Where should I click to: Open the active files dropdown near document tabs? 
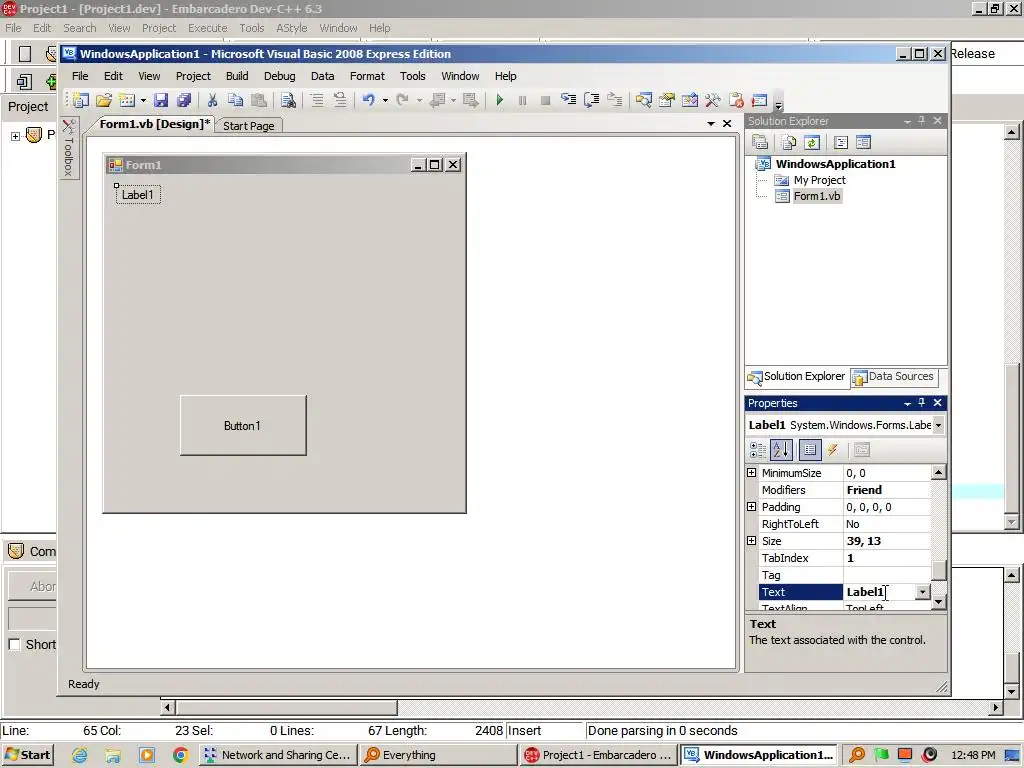[711, 123]
